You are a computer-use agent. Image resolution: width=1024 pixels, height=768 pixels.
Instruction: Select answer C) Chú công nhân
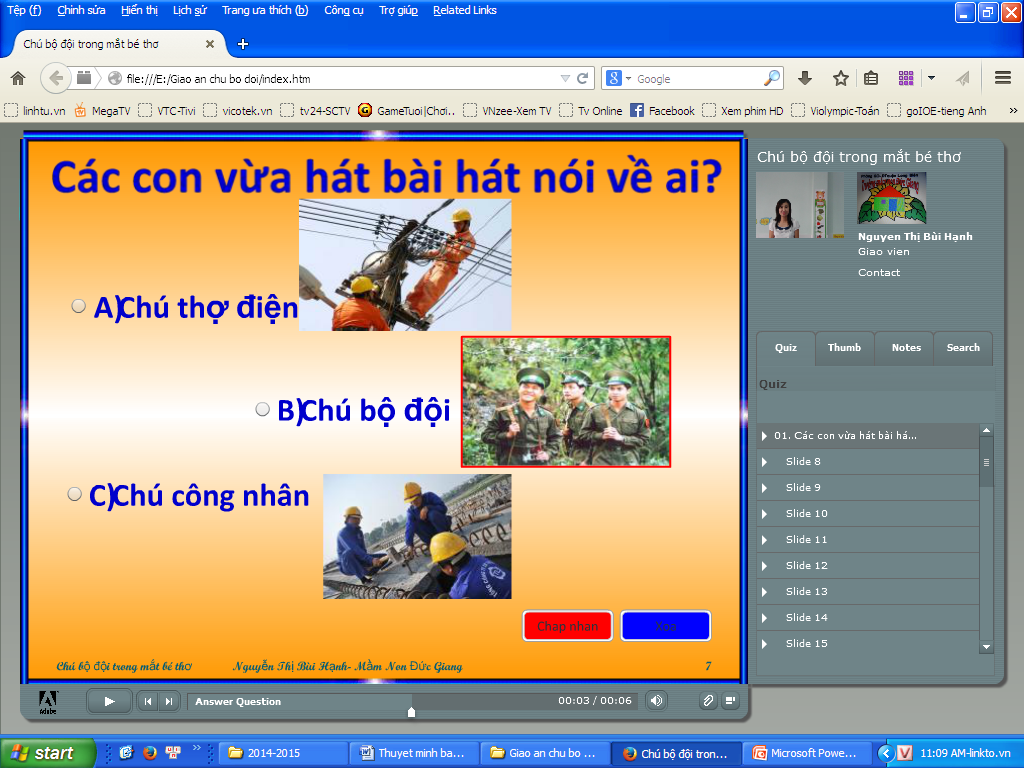75,494
